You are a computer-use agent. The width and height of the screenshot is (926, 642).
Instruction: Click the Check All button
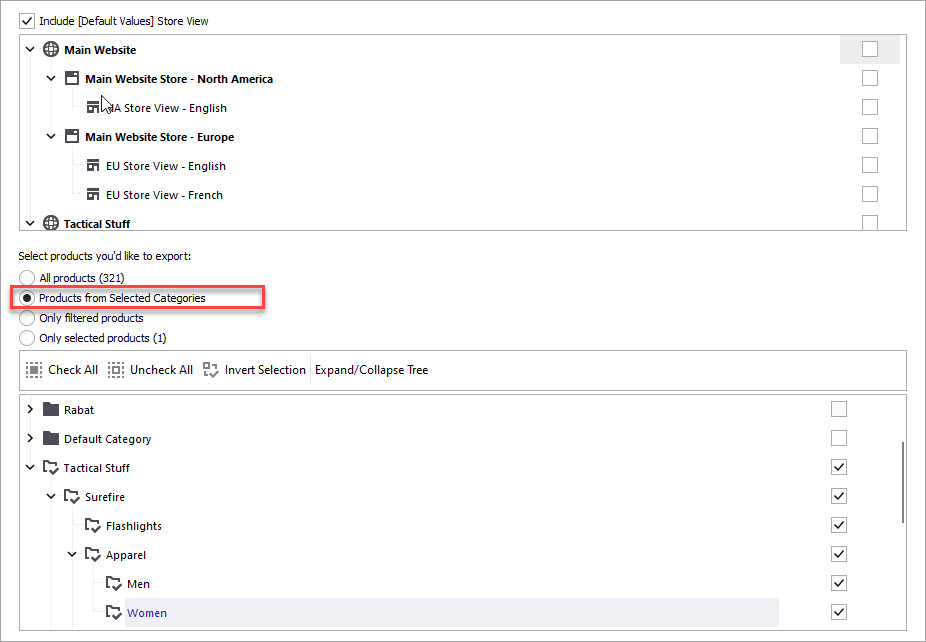point(62,370)
